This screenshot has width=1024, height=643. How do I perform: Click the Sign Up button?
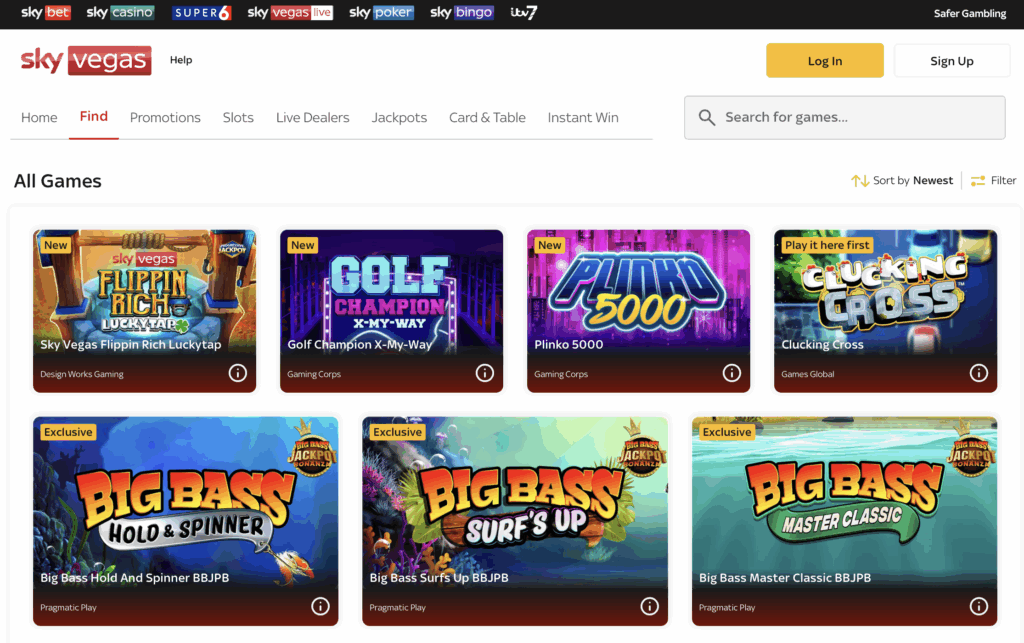pos(951,61)
